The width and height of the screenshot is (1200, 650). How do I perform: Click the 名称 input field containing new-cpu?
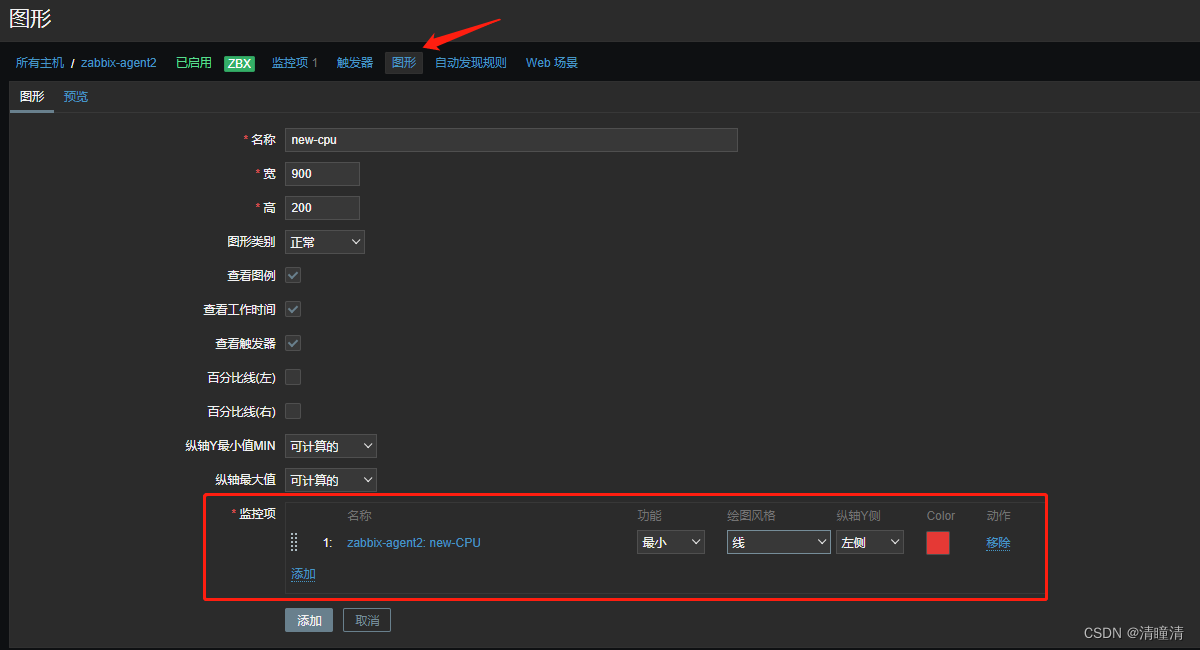point(511,140)
